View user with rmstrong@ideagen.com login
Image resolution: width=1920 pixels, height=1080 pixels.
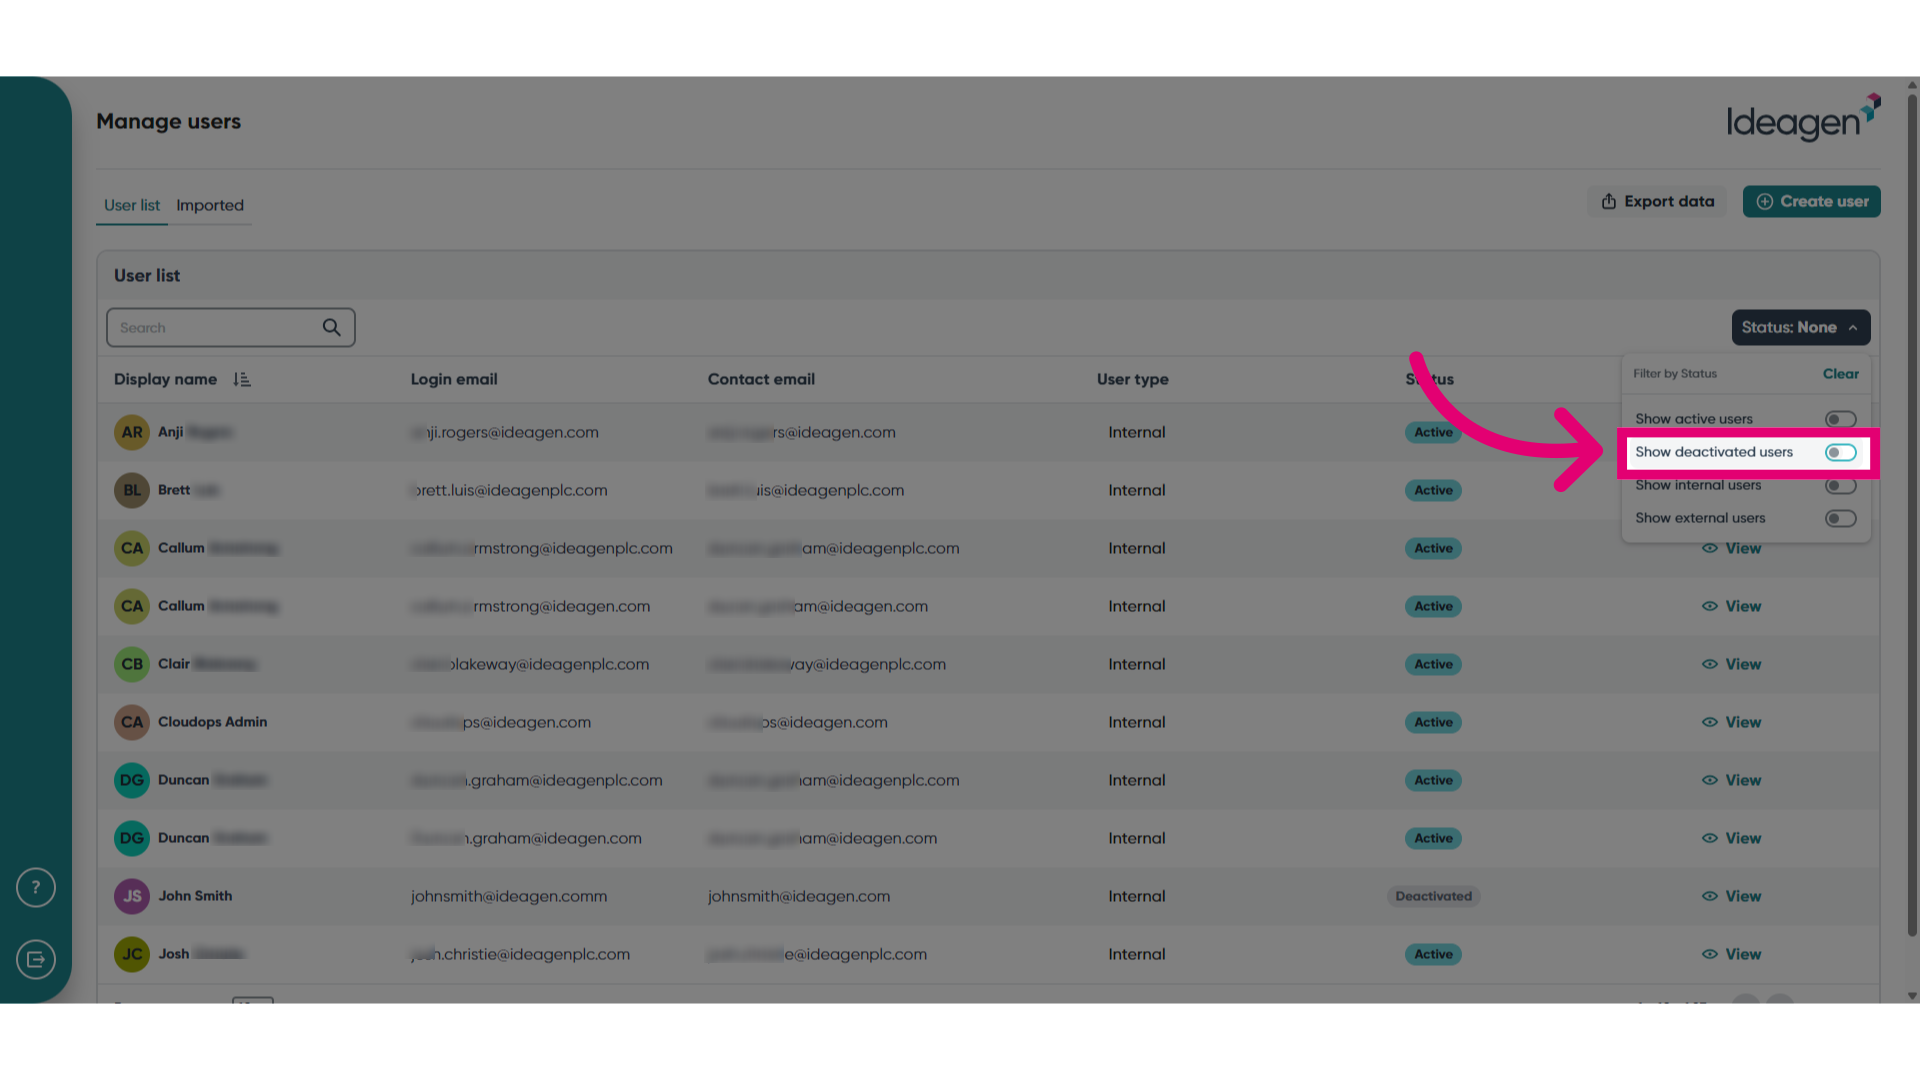[1731, 606]
